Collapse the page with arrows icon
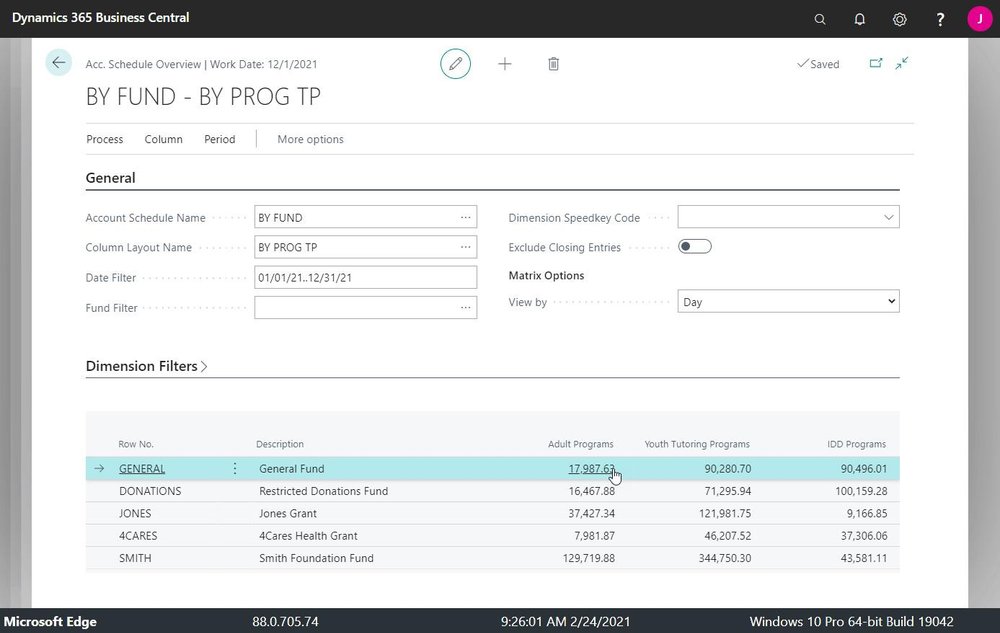Screen dimensions: 1000x633 (902, 63)
